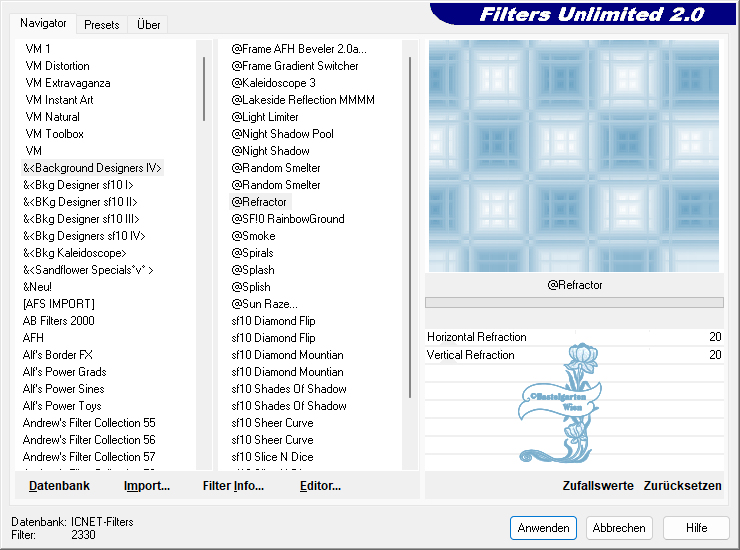The width and height of the screenshot is (740, 550).
Task: Pick AB Filters 2000 from the category list
Action: tap(59, 321)
